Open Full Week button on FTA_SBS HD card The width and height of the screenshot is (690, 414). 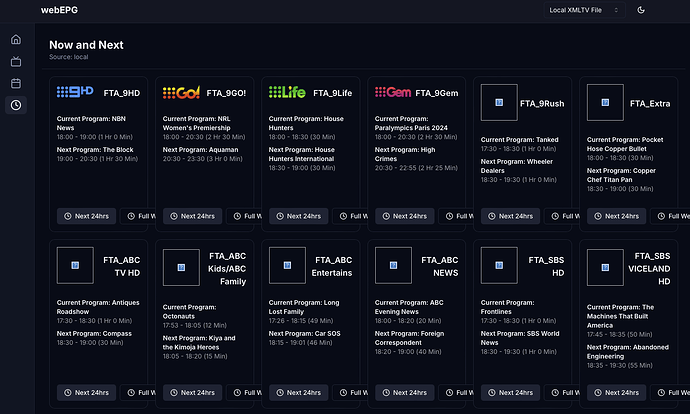pos(562,392)
